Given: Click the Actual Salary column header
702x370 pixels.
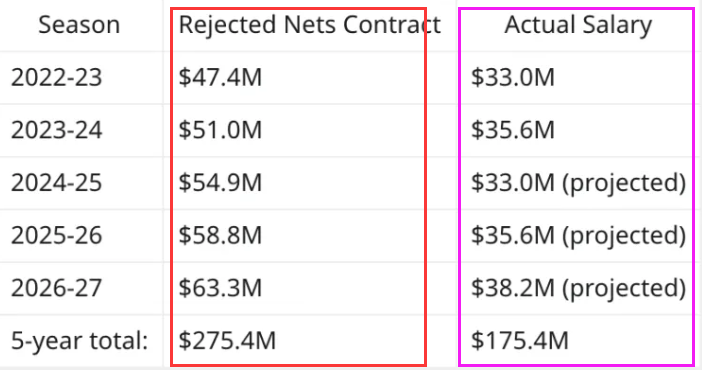Looking at the screenshot, I should pyautogui.click(x=578, y=25).
